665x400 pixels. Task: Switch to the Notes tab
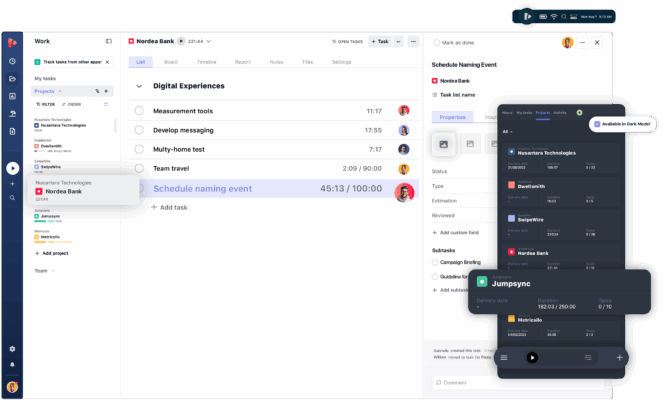click(277, 62)
